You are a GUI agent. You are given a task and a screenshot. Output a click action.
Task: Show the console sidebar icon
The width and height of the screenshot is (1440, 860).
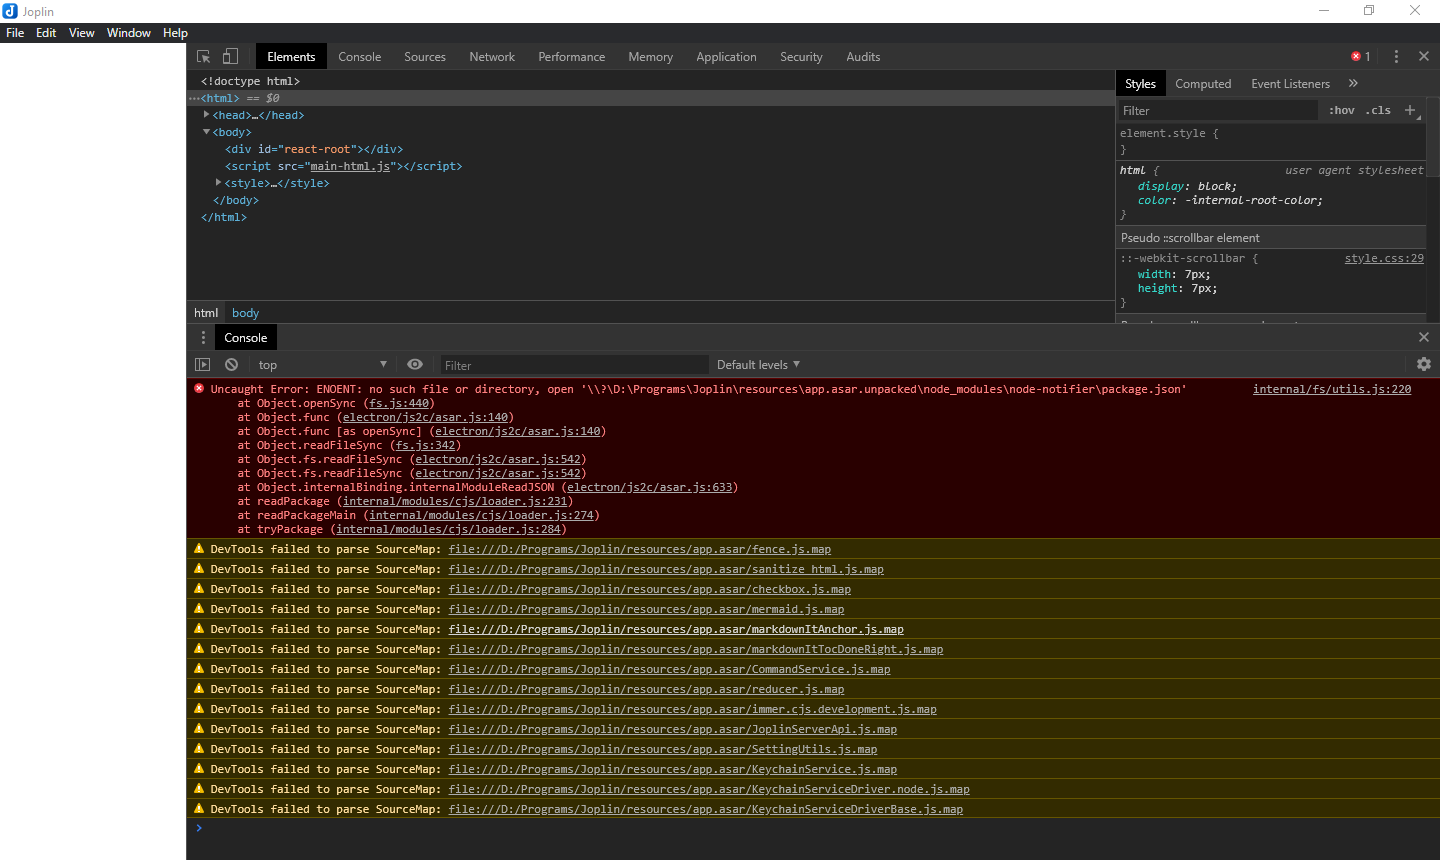tap(203, 365)
